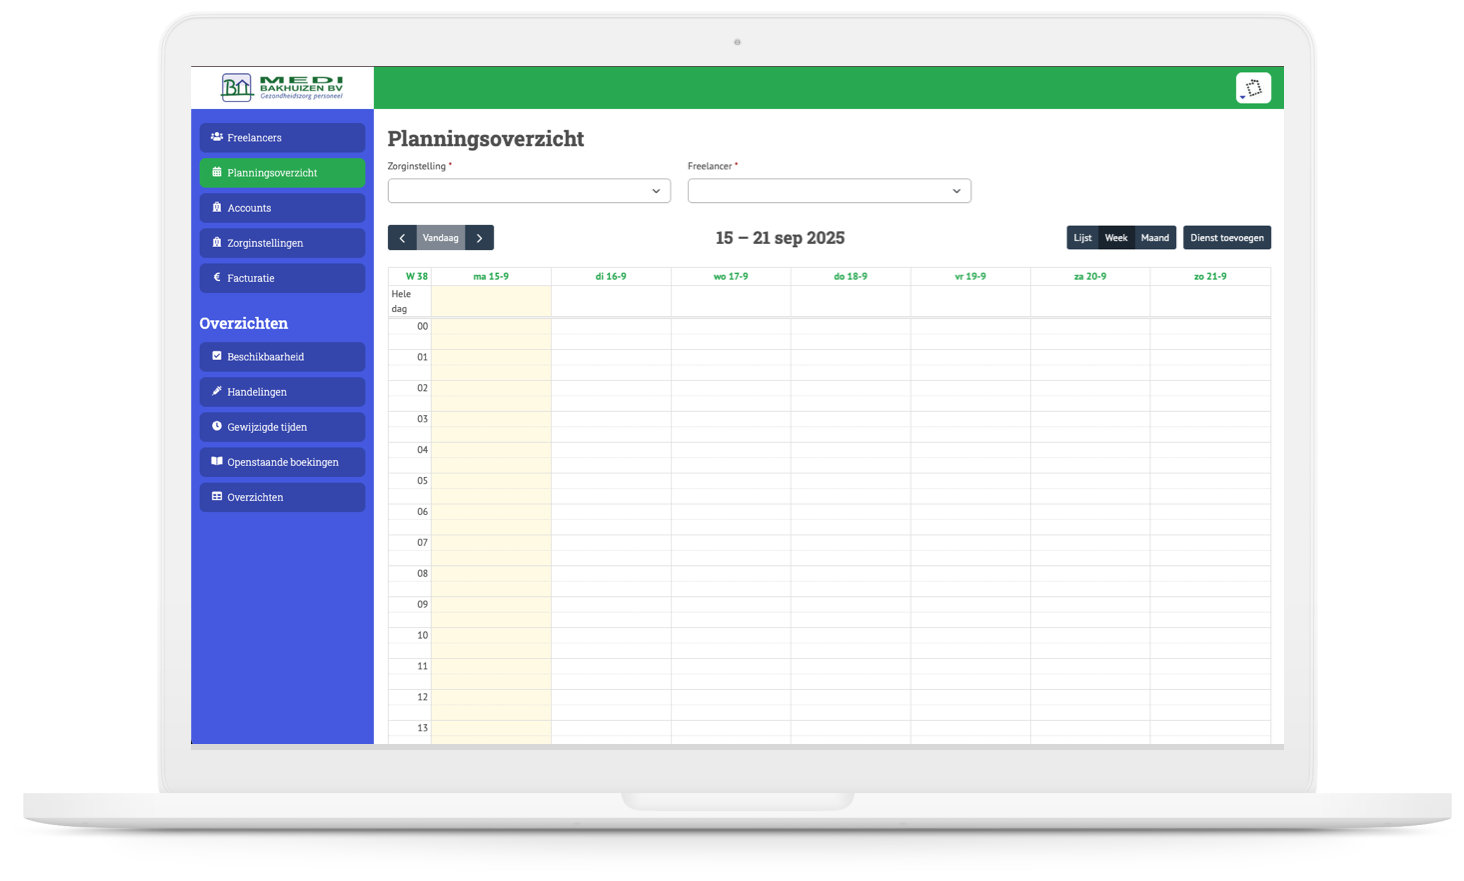Expand the Zorginstelling dropdown
Image resolution: width=1464 pixels, height=881 pixels.
pyautogui.click(x=529, y=191)
